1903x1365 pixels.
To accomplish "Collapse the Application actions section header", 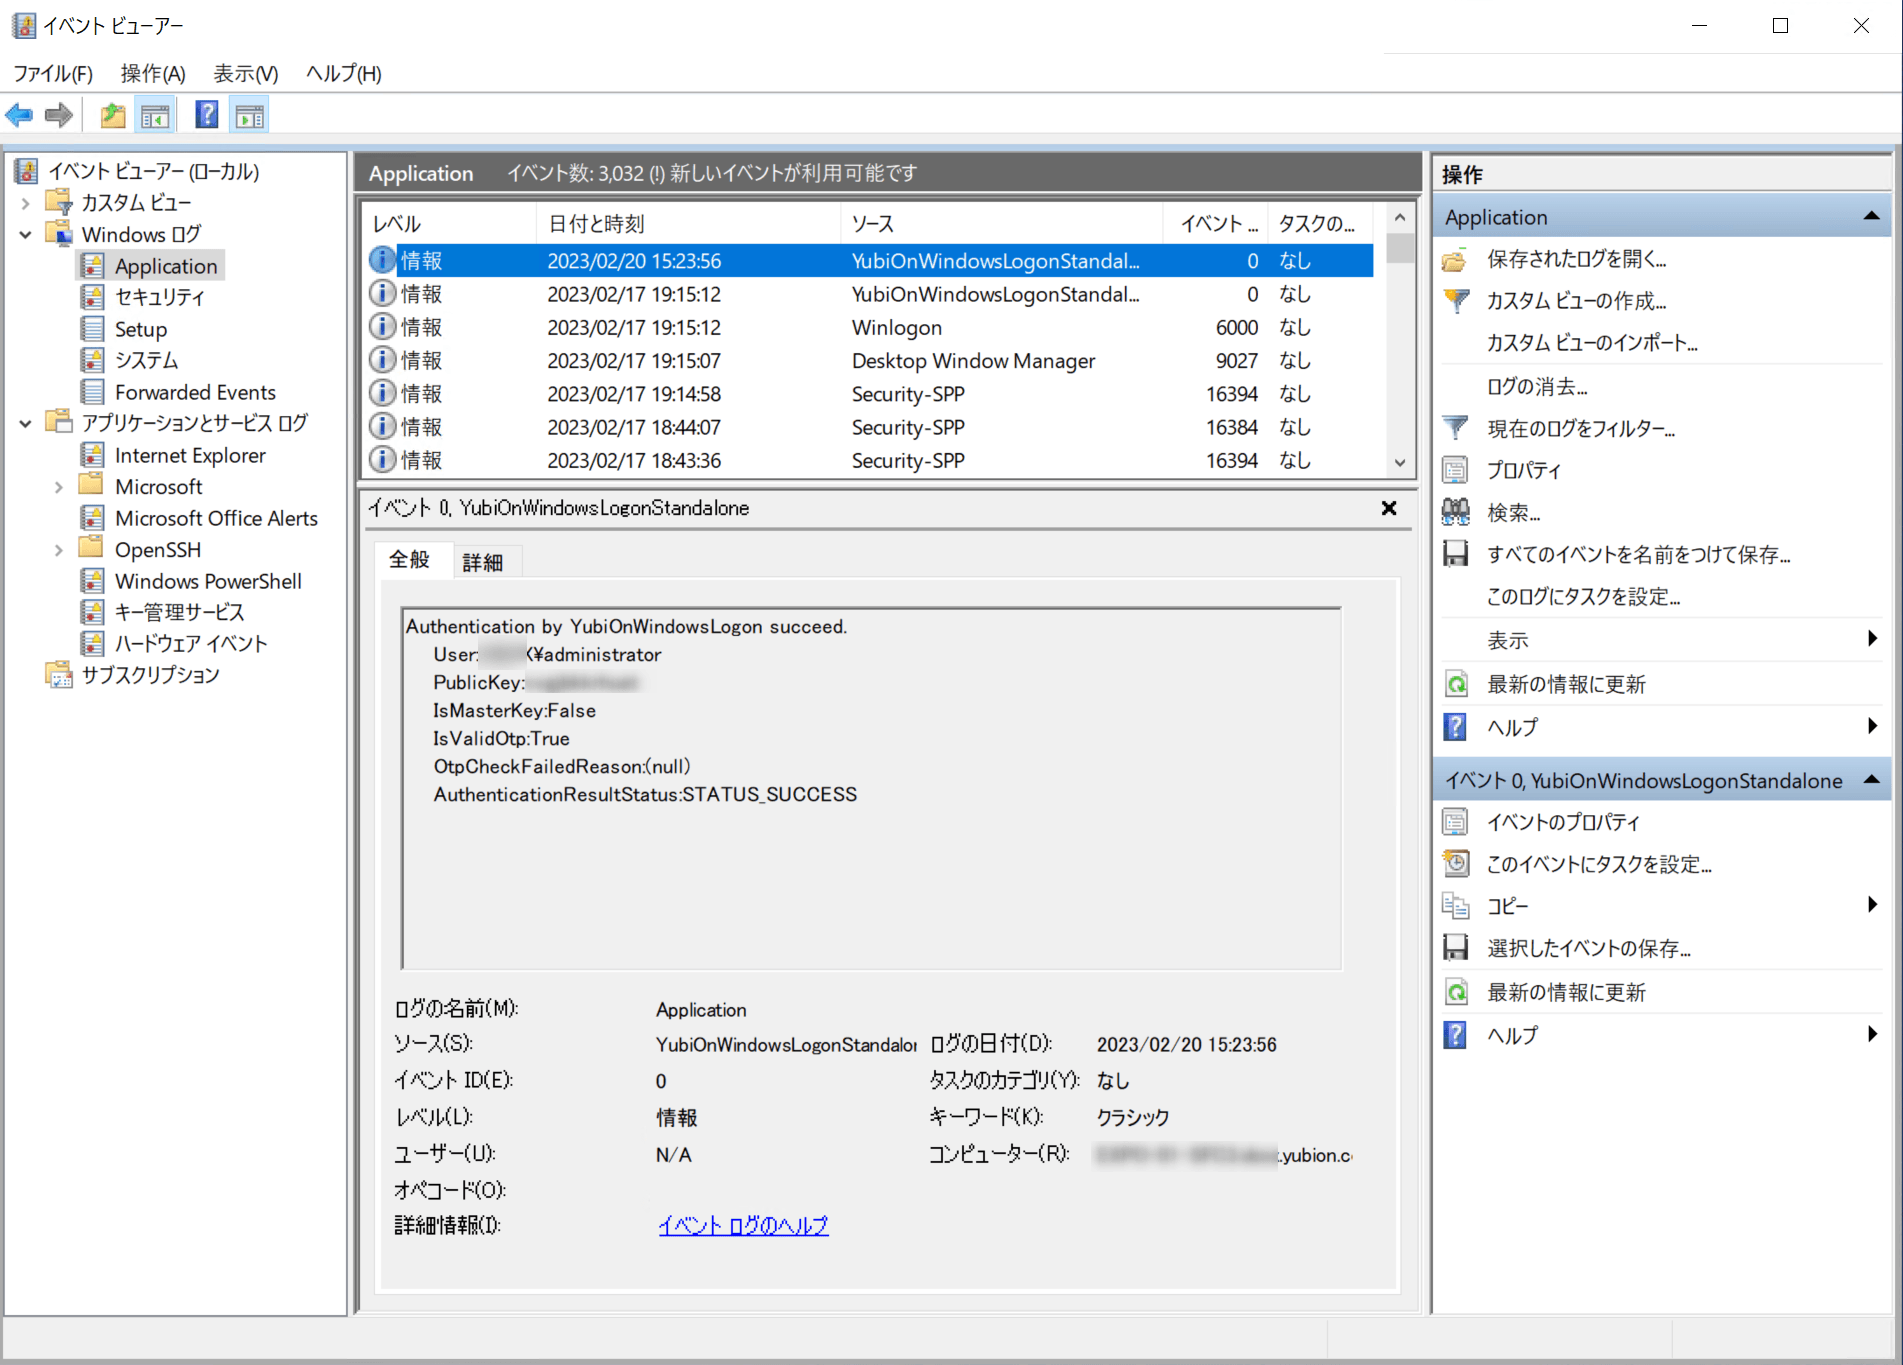I will coord(1872,217).
